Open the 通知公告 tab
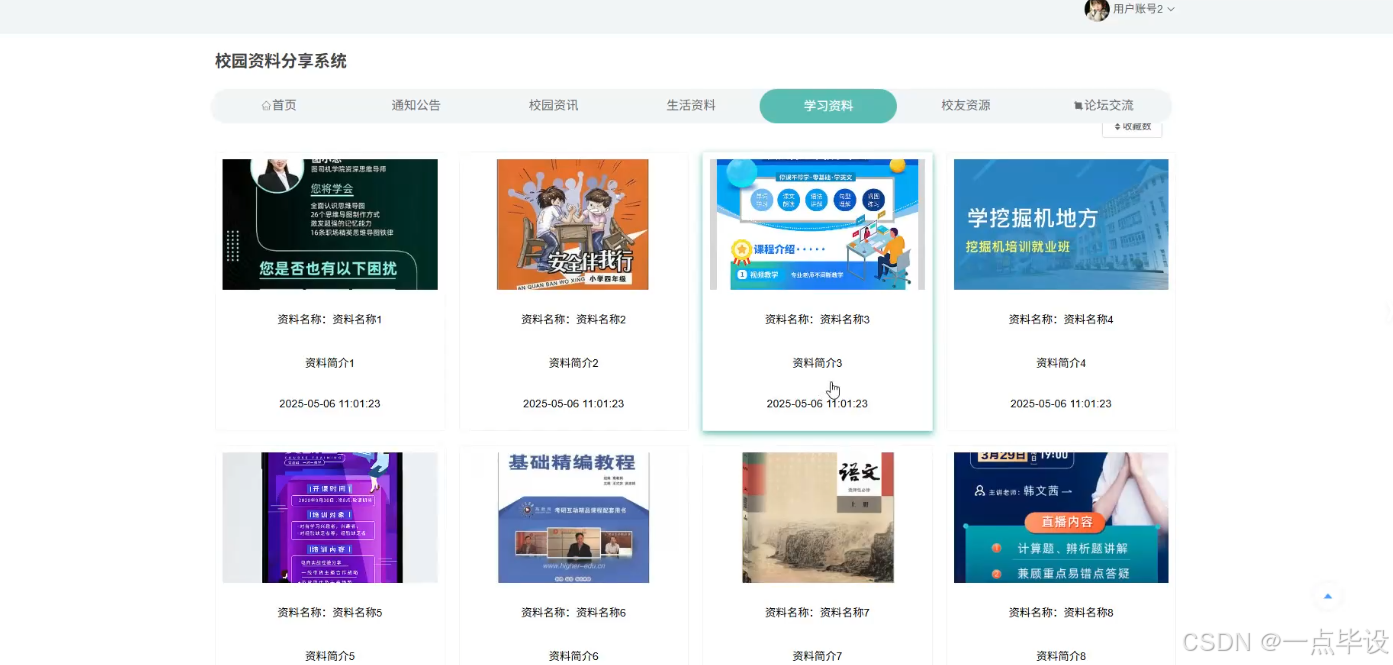Screen dimensions: 1393x665 point(416,105)
